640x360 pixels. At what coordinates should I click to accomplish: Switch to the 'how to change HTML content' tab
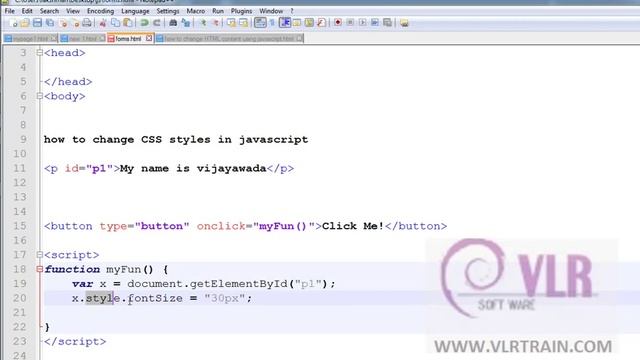pos(229,39)
